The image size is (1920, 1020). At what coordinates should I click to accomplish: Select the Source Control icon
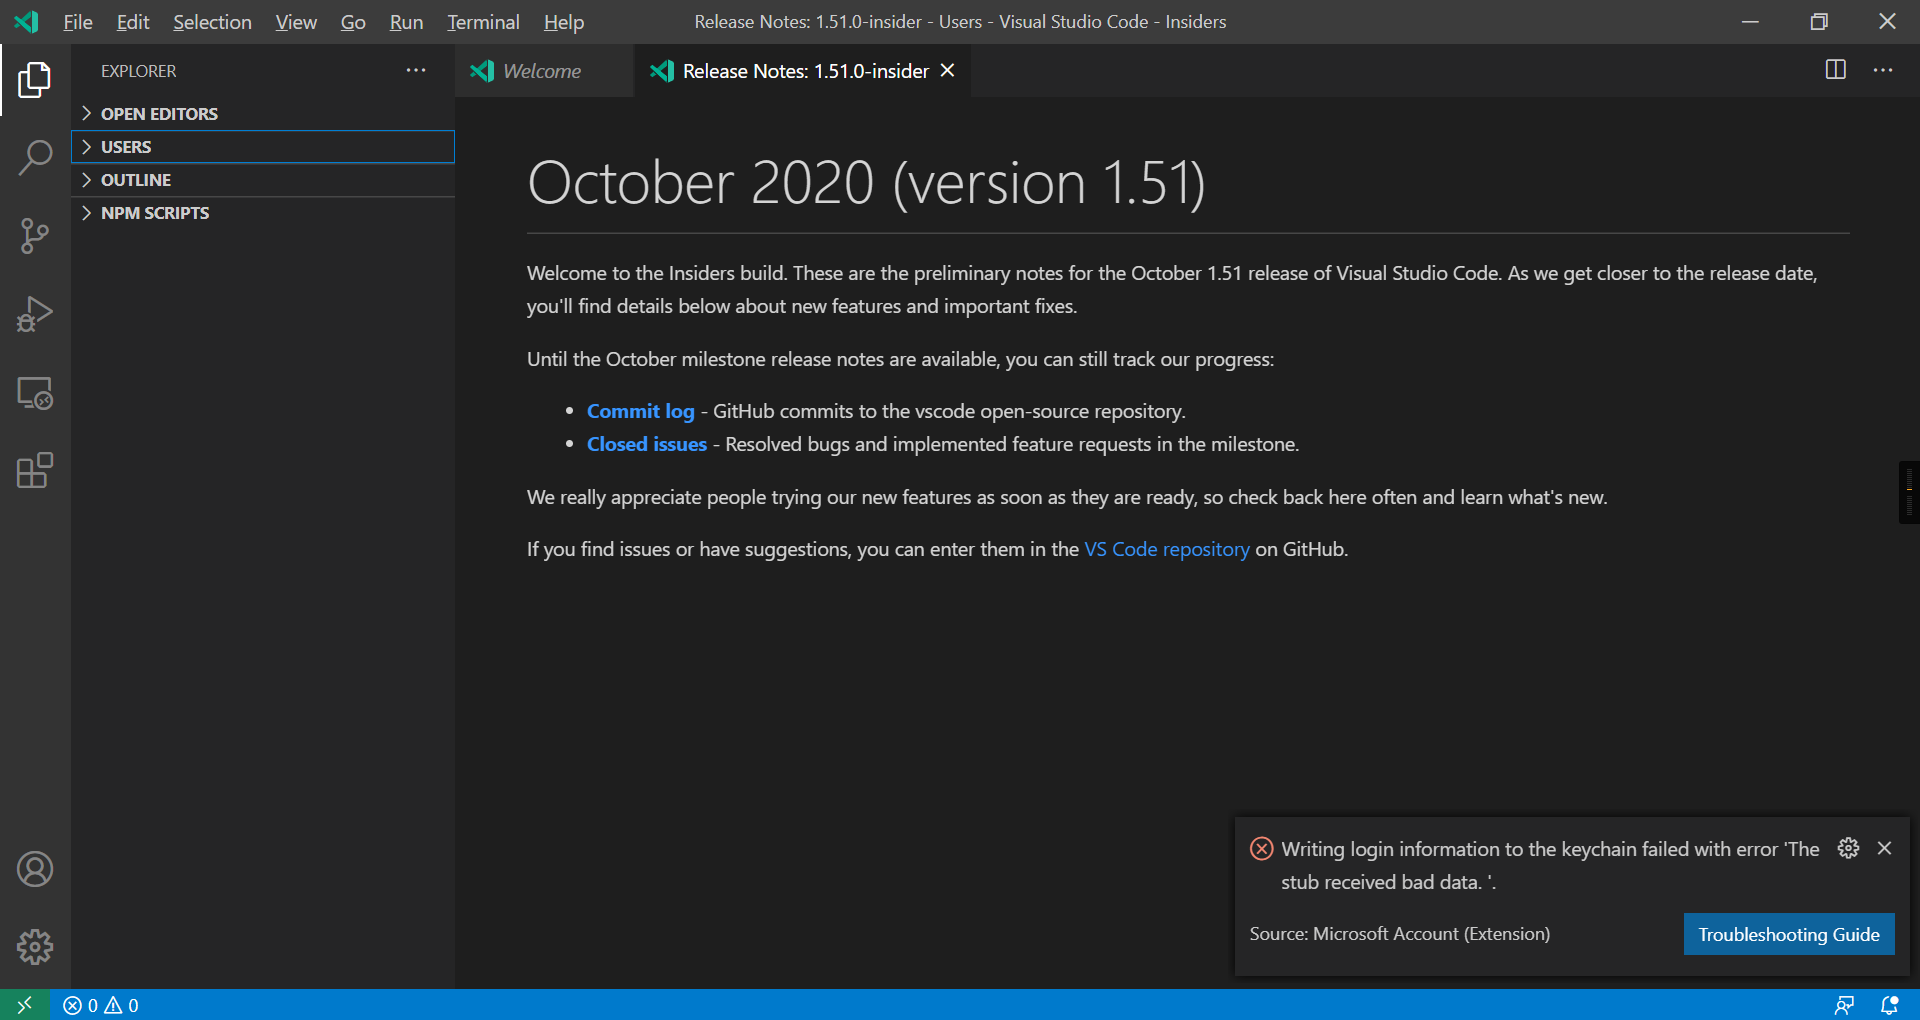36,235
